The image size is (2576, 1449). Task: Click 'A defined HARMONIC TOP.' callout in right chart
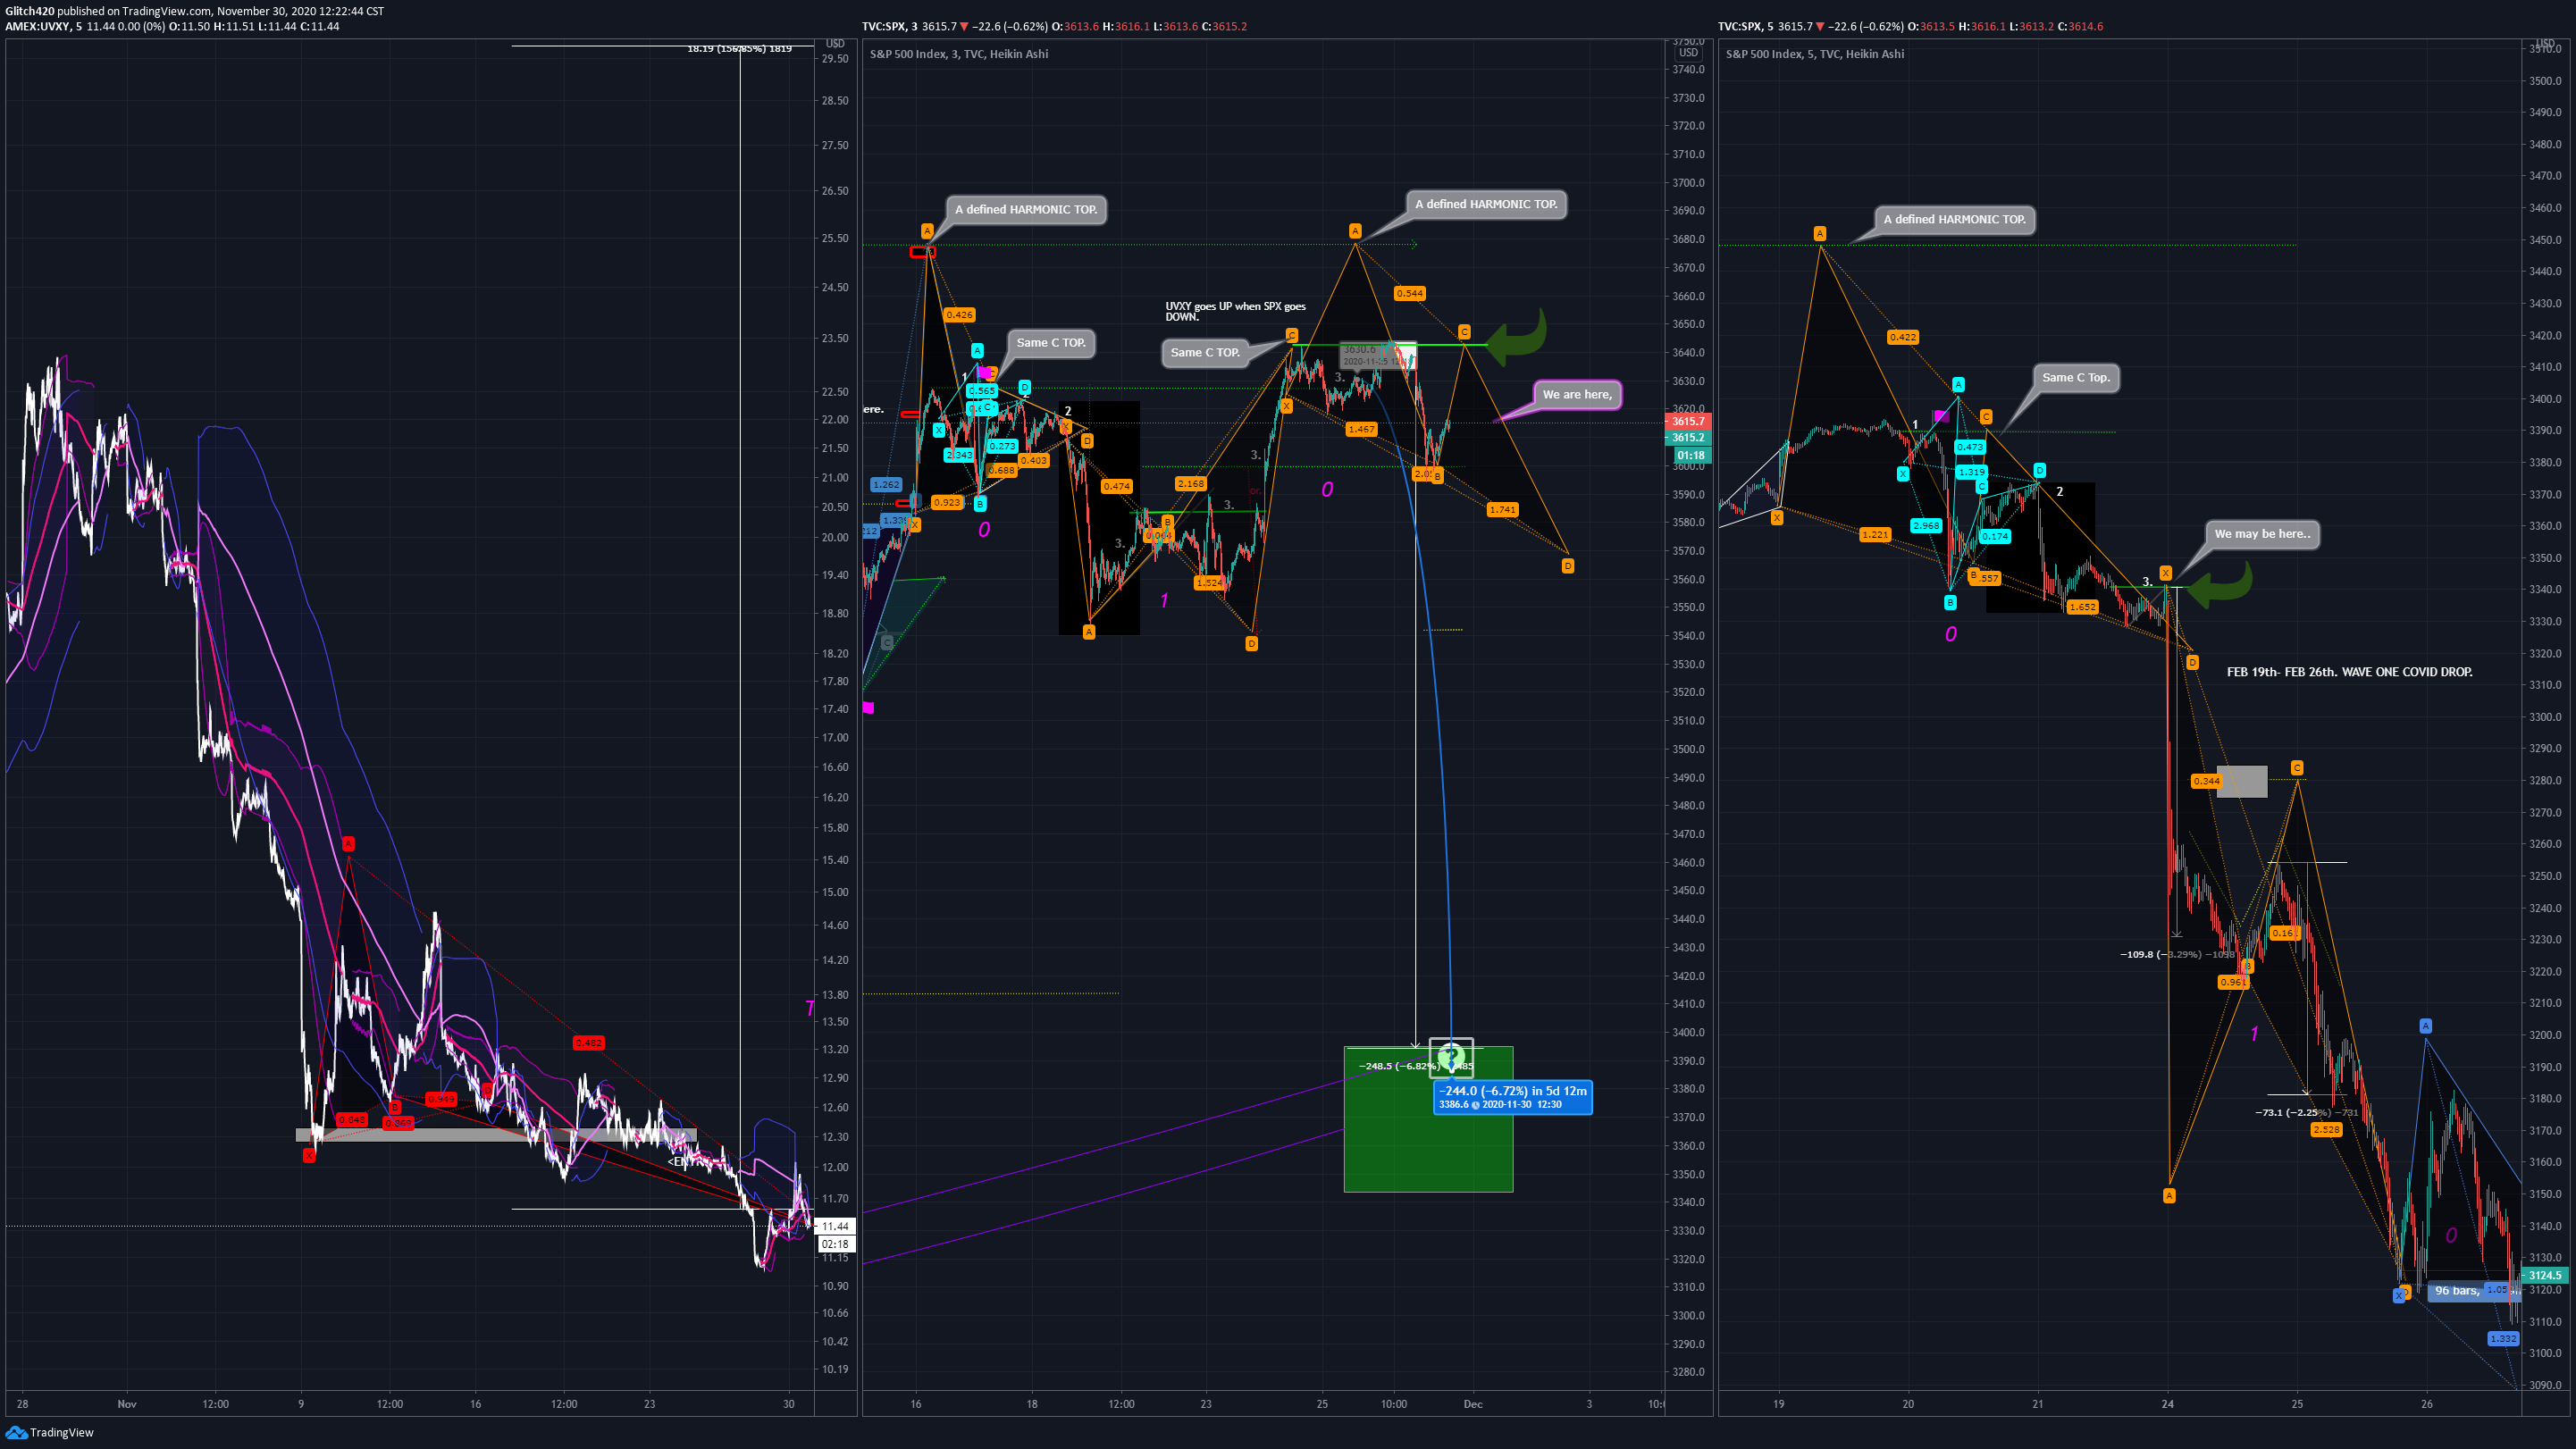pyautogui.click(x=1954, y=219)
